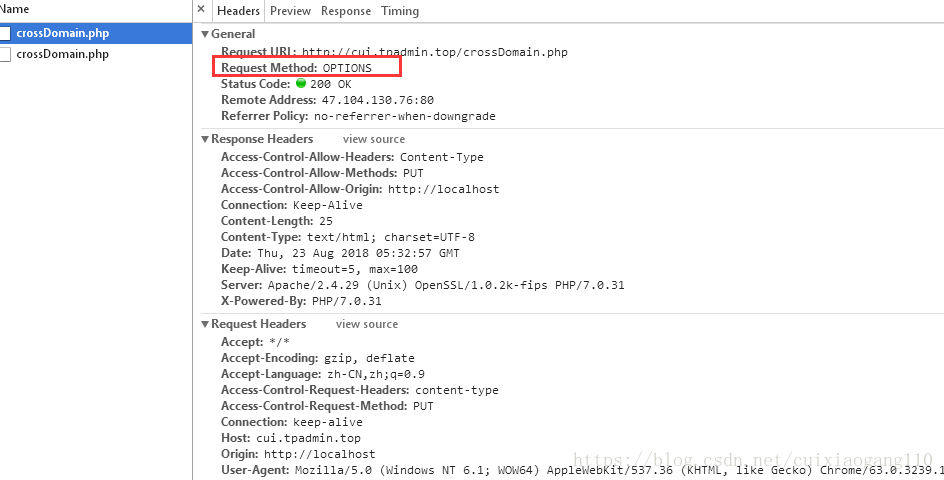Open the Preview tab
This screenshot has width=944, height=480.
(x=290, y=11)
